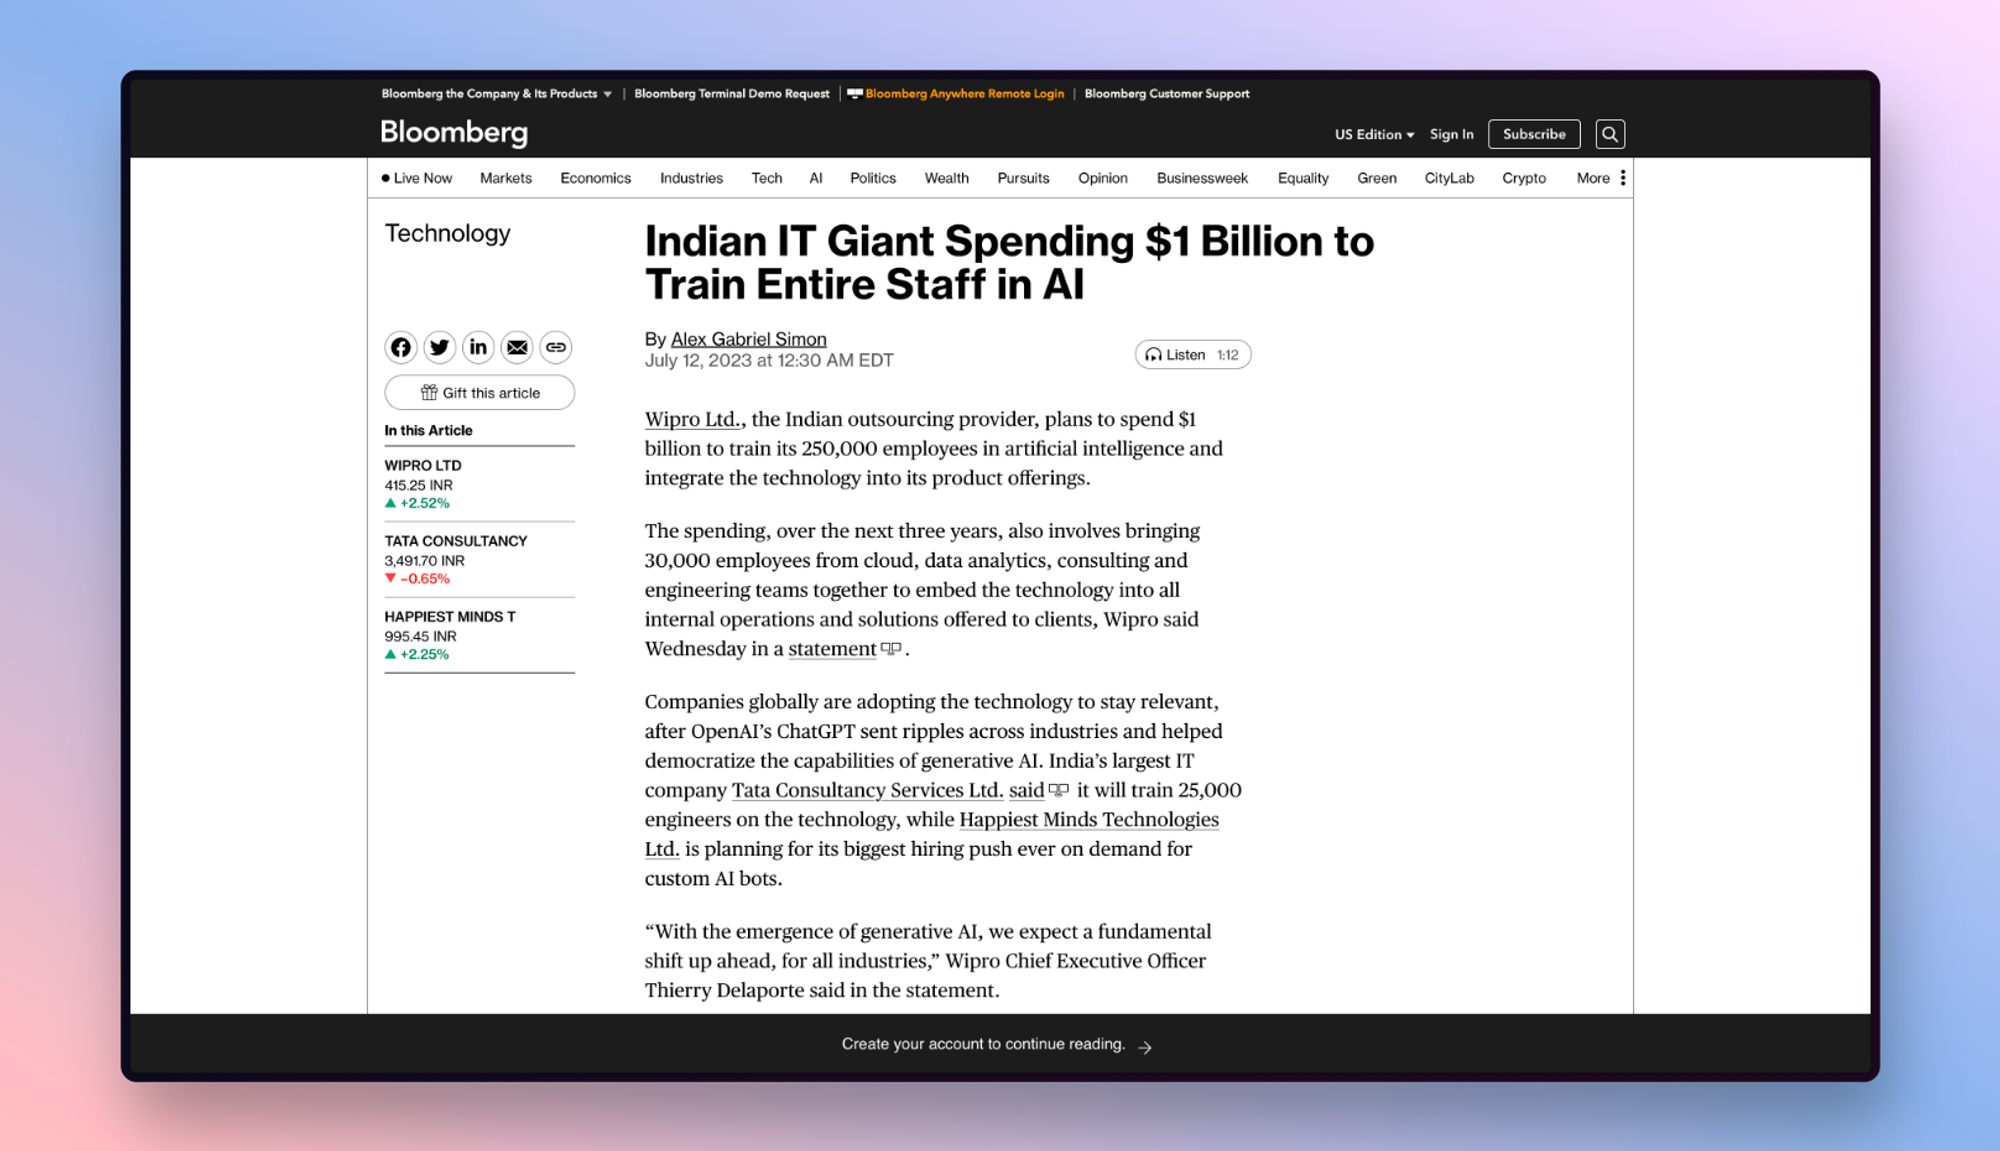Open Bloomberg Anywhere Remote Login link

[956, 94]
